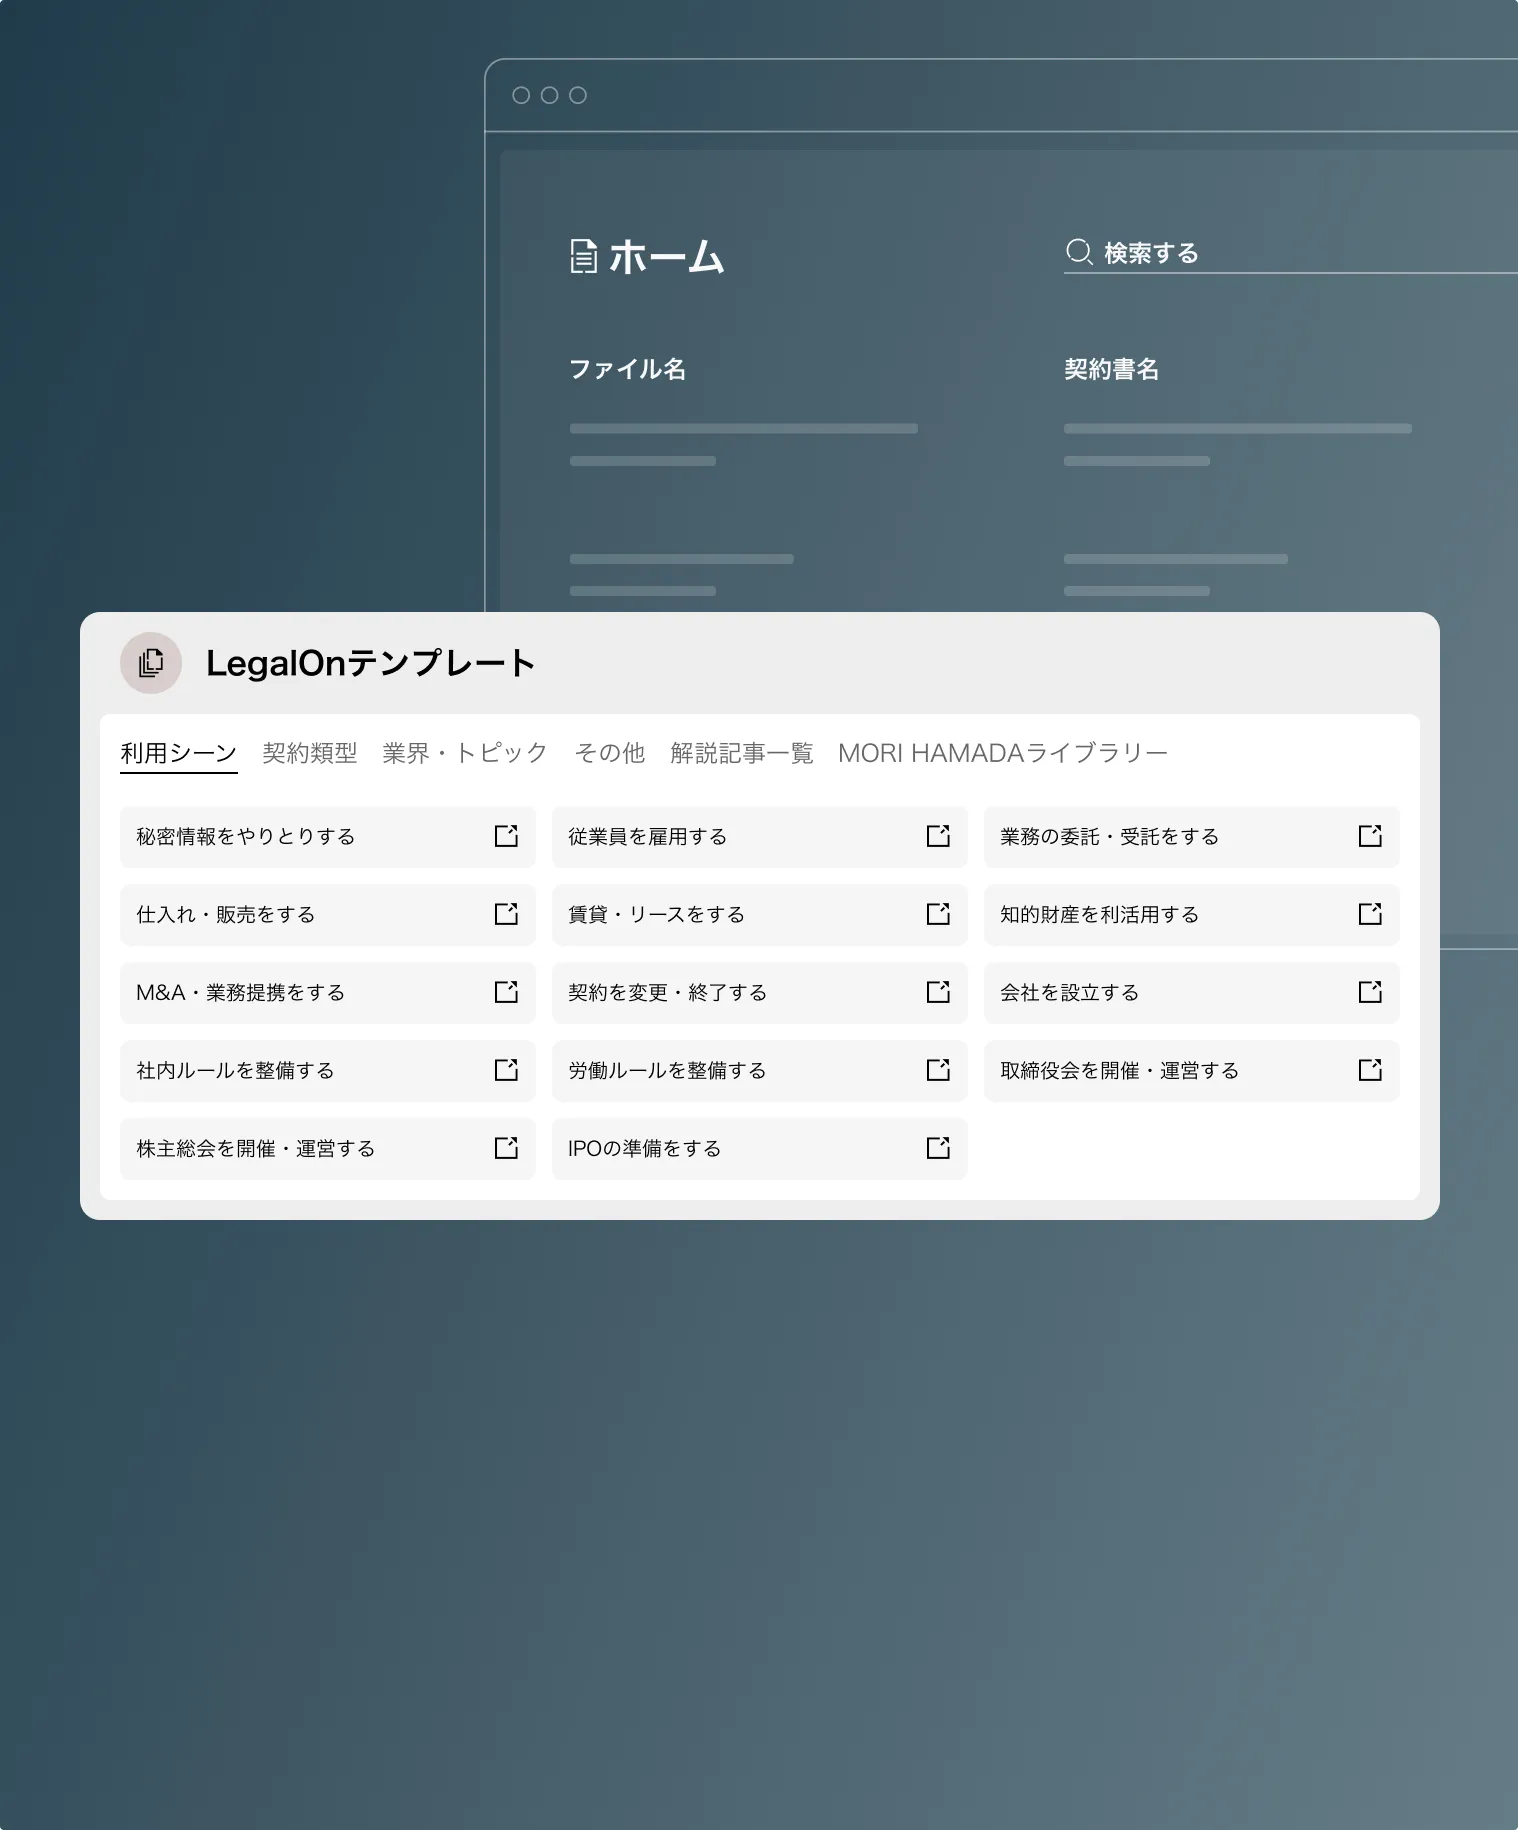The height and width of the screenshot is (1830, 1518).
Task: Click the ホーム page title
Action: click(666, 257)
